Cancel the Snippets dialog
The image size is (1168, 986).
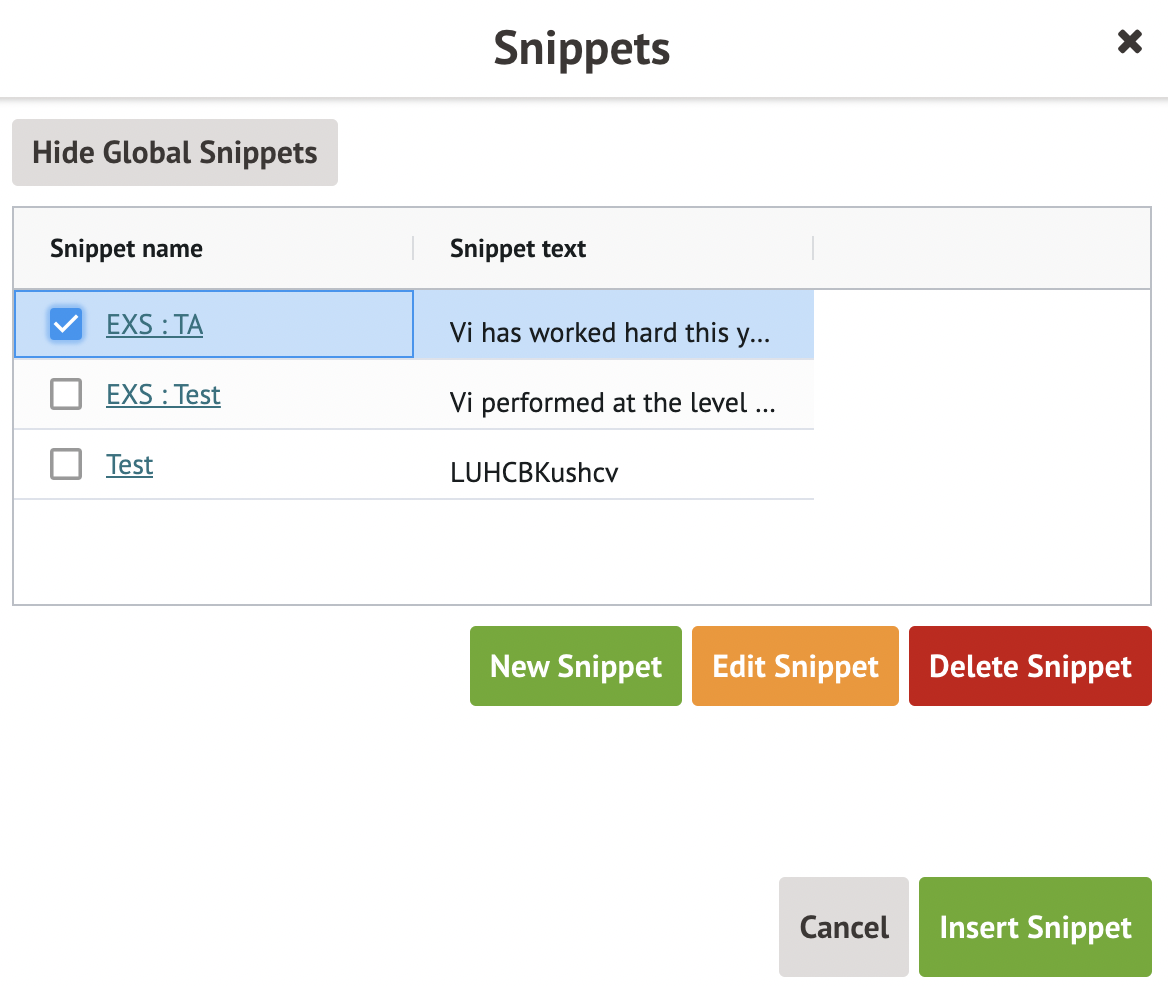pos(843,927)
